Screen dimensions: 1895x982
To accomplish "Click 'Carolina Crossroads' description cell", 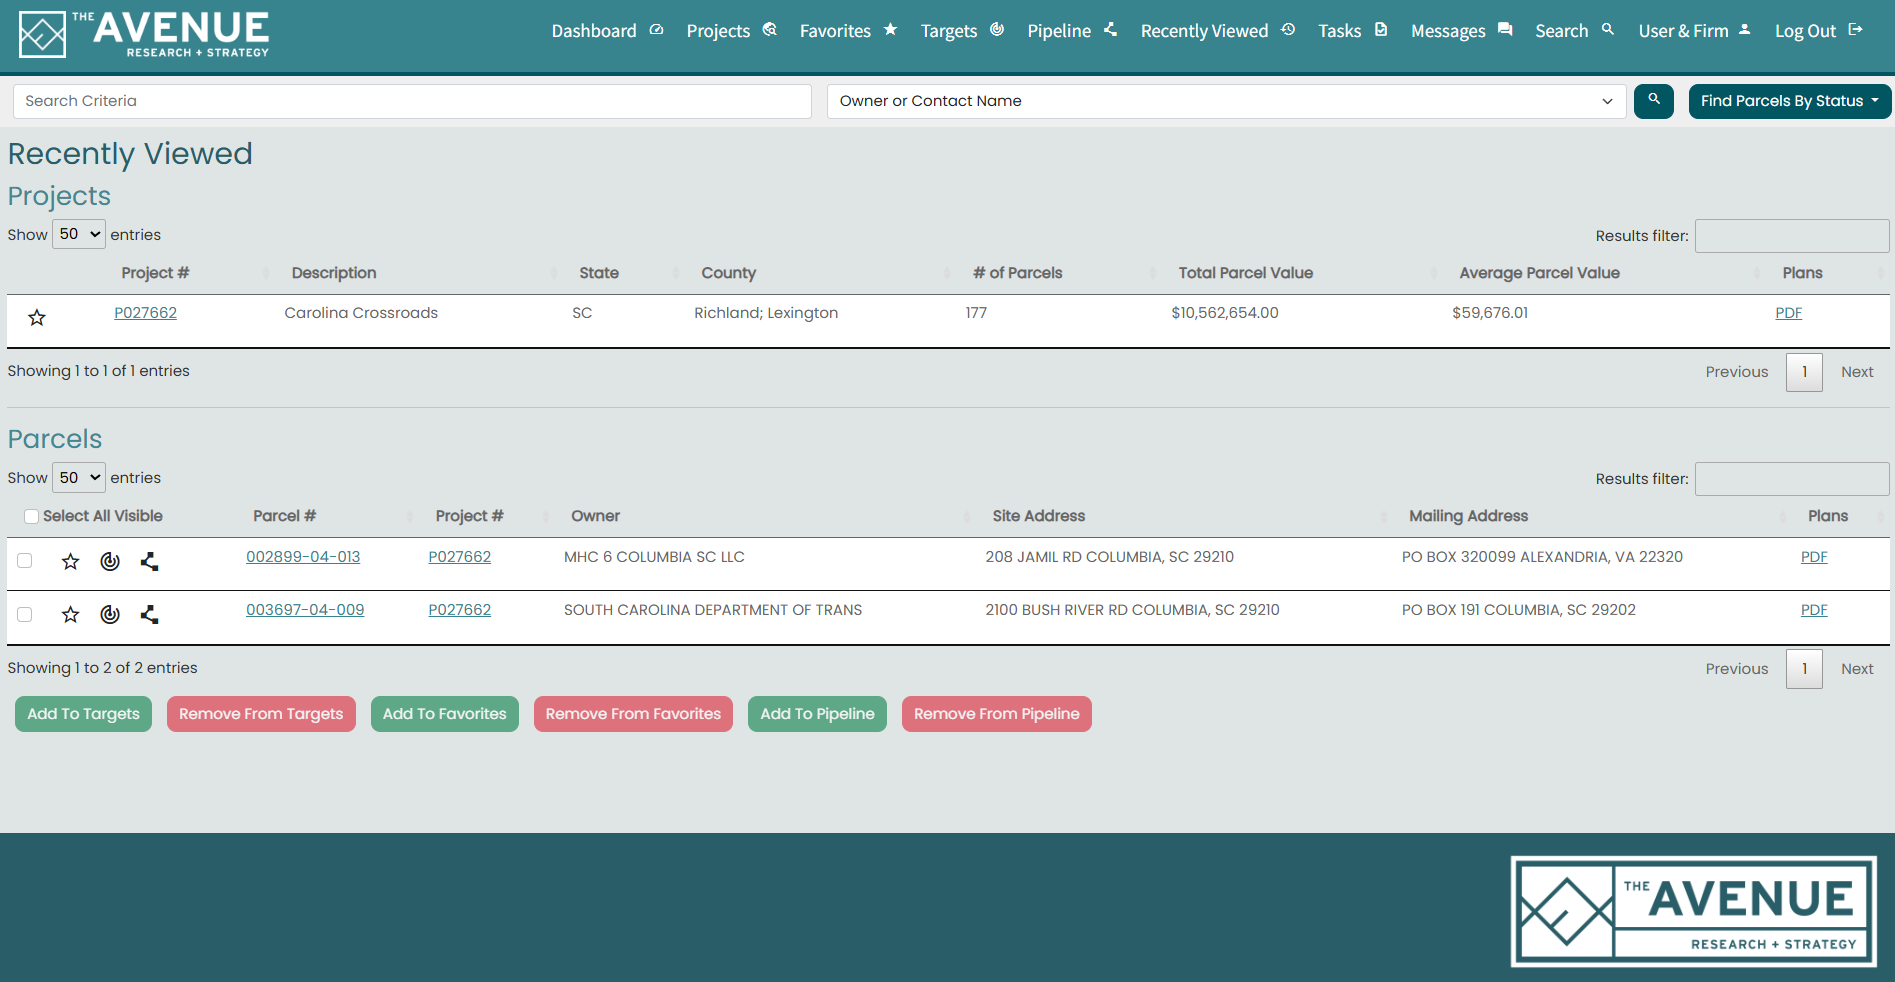I will click(x=361, y=313).
